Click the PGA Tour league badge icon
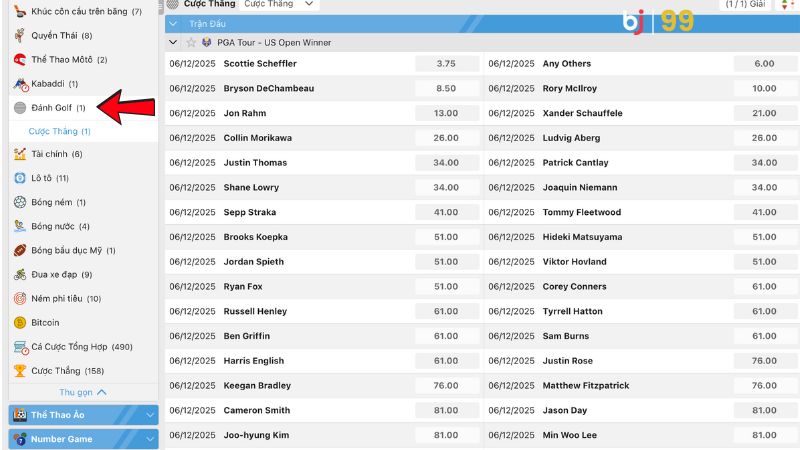 point(207,42)
